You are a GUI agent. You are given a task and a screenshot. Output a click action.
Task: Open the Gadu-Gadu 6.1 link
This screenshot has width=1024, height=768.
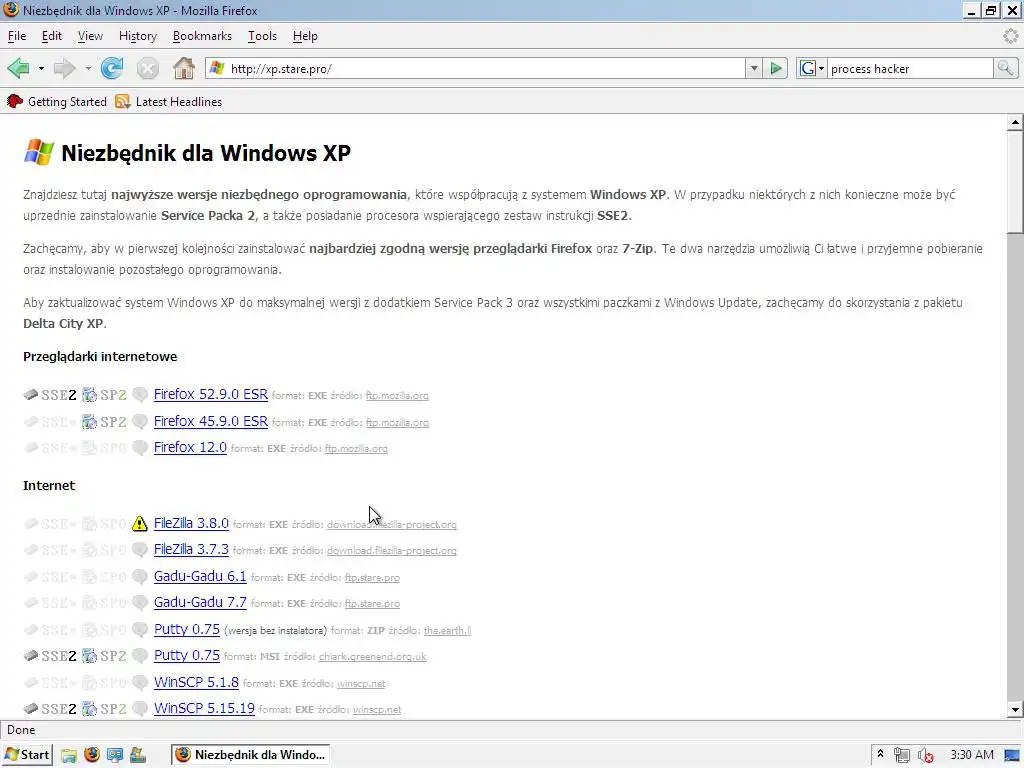tap(200, 576)
